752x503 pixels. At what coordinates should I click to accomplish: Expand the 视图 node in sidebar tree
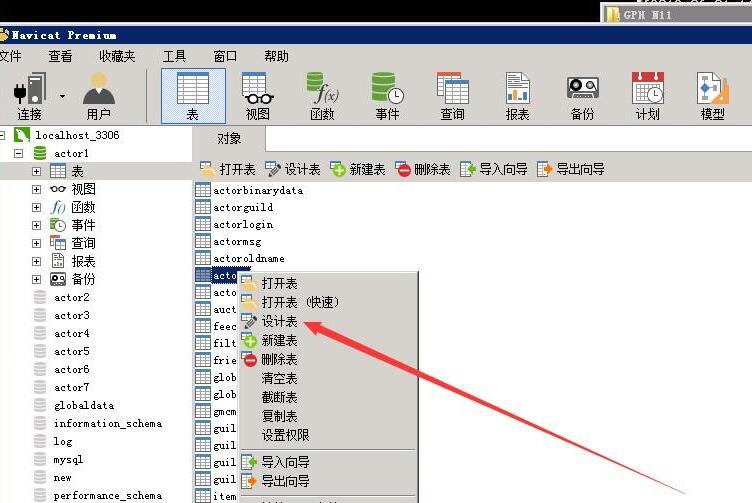click(x=37, y=189)
